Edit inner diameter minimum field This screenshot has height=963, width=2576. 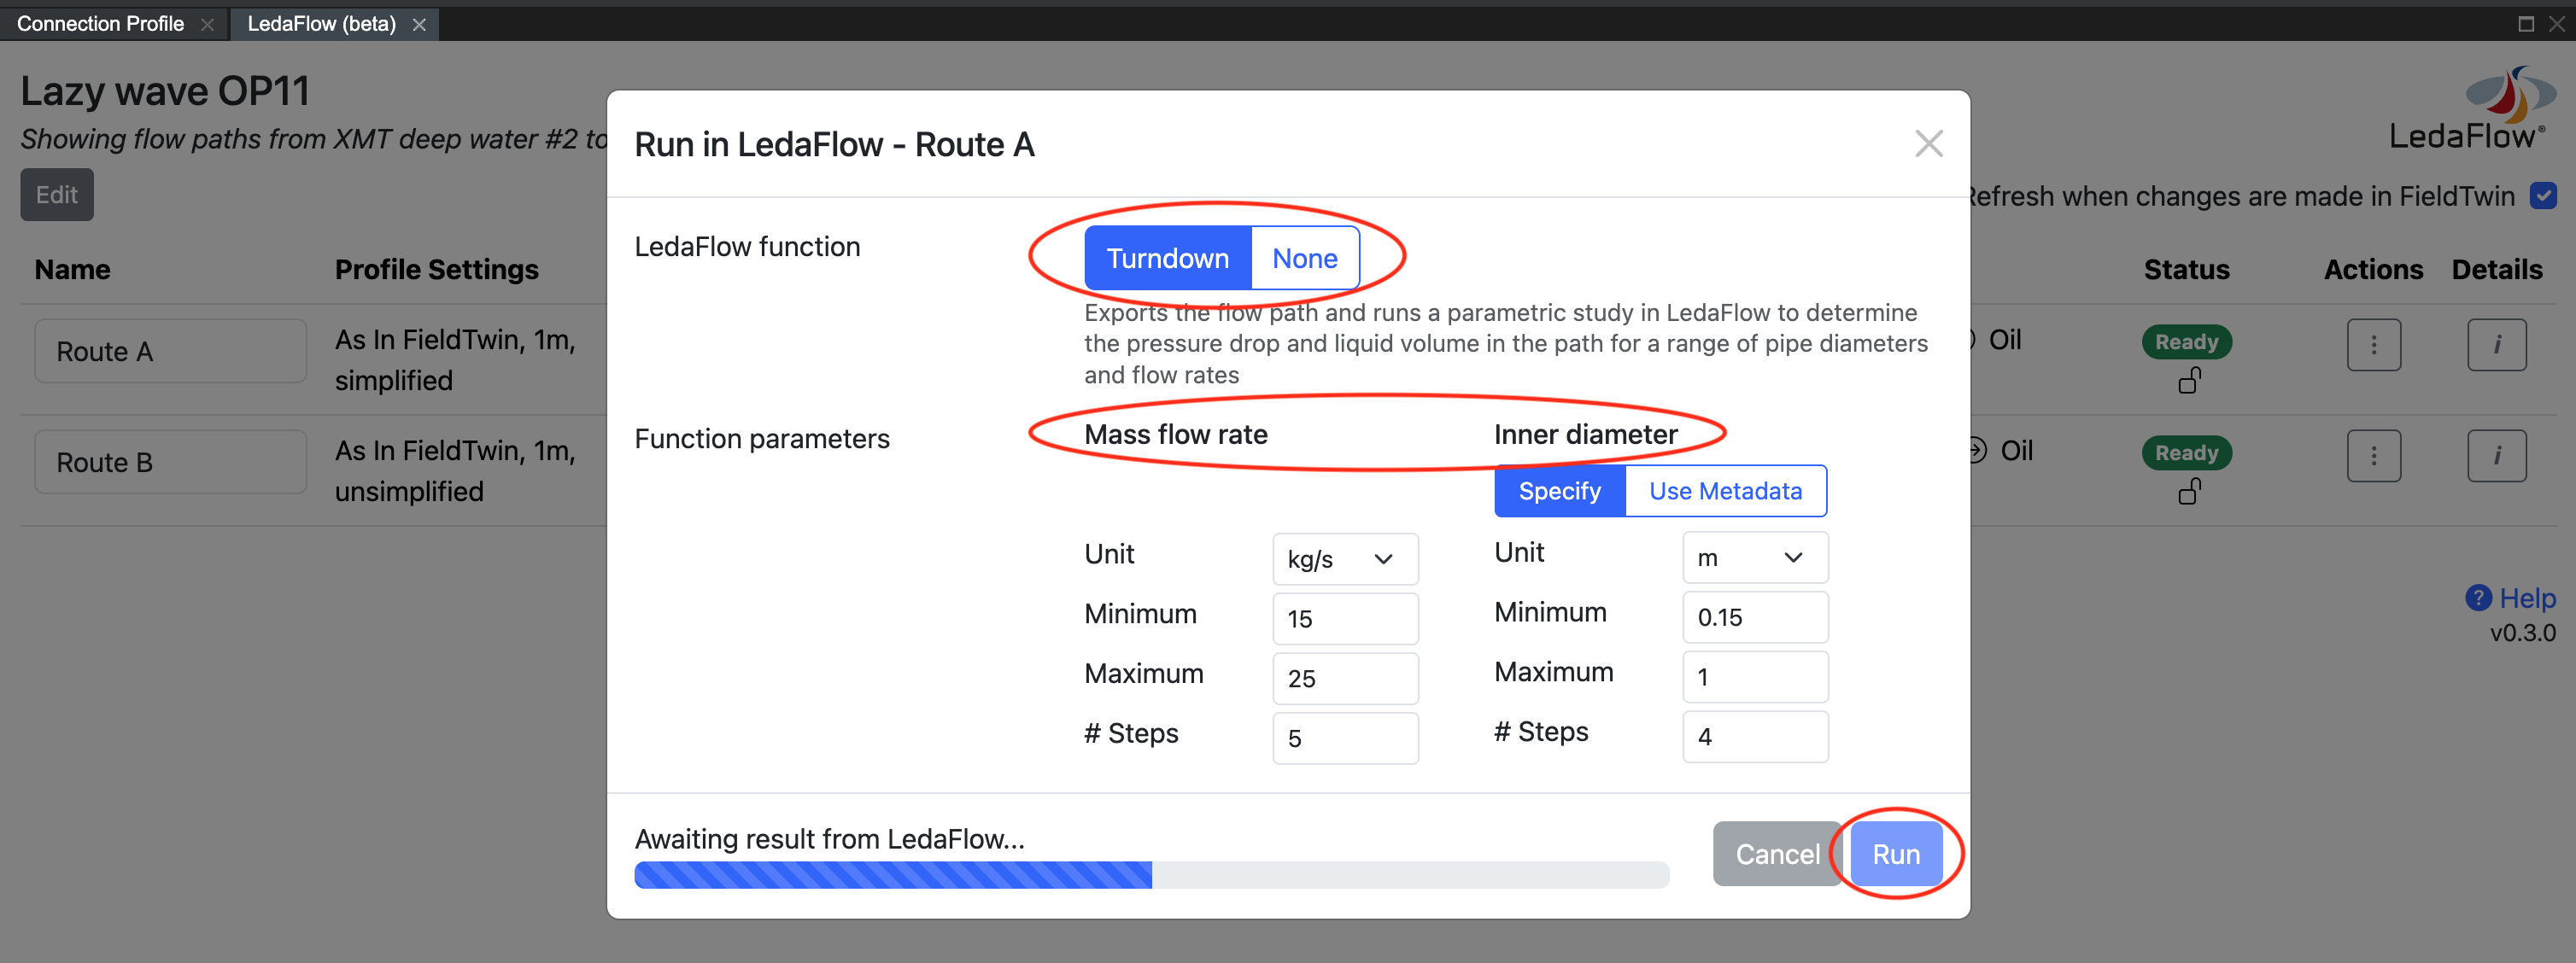click(x=1755, y=617)
